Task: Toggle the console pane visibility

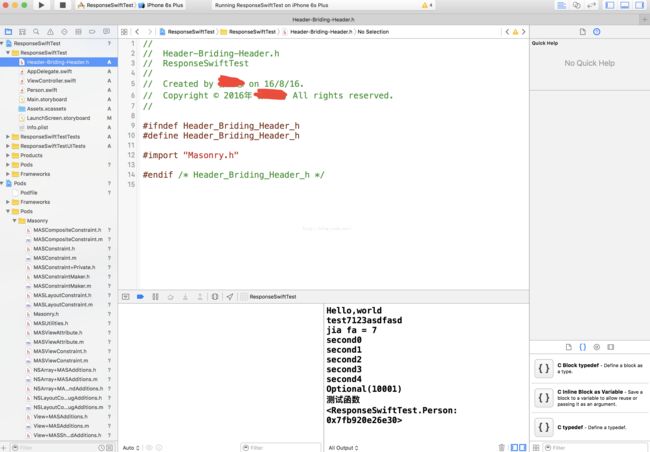Action: pos(522,447)
